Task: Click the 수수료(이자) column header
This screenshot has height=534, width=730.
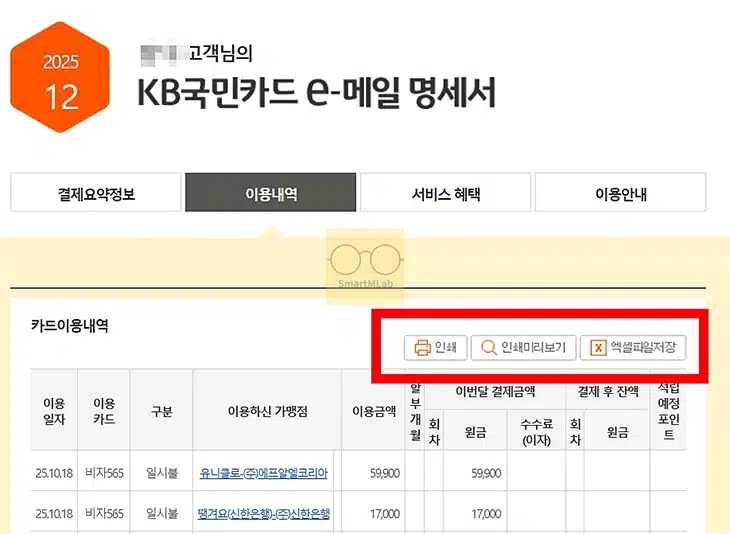Action: [x=536, y=432]
